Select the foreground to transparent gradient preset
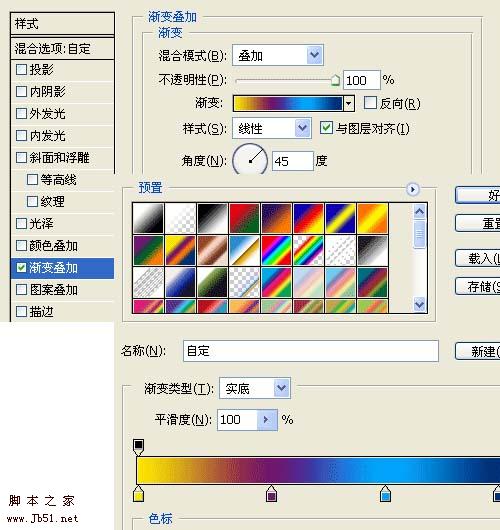Viewport: 500px width, 530px height. click(x=181, y=218)
